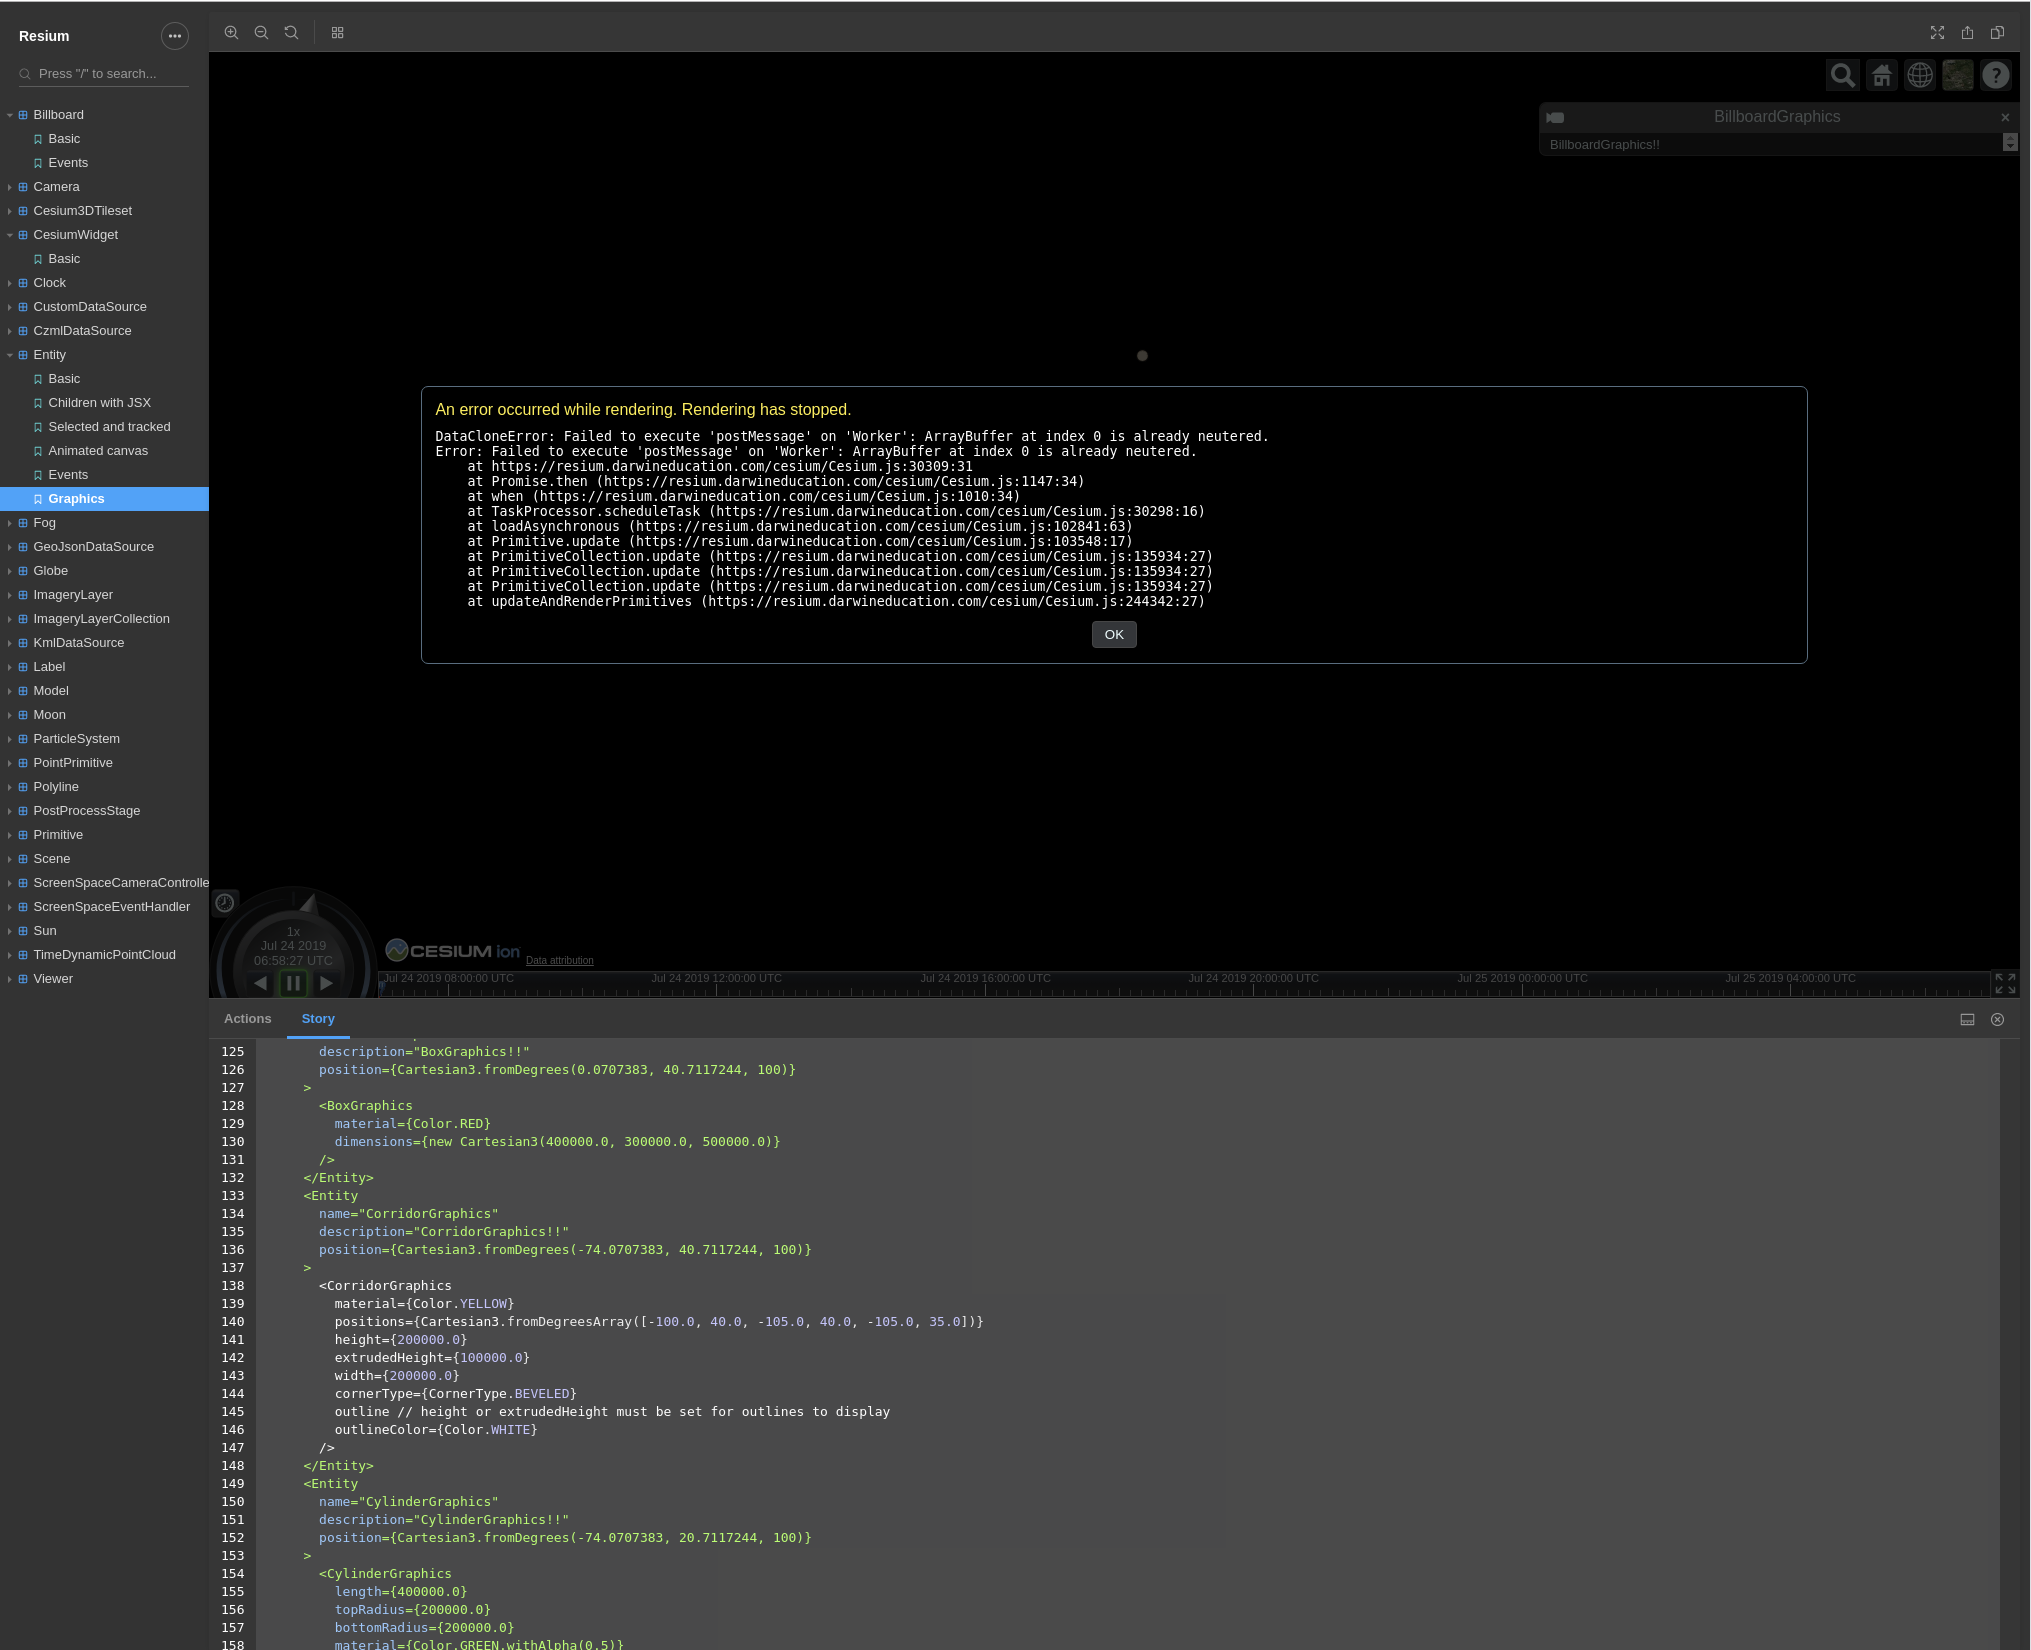Screen dimensions: 2031x1650
Task: Open the Data attribution link
Action: [x=559, y=960]
